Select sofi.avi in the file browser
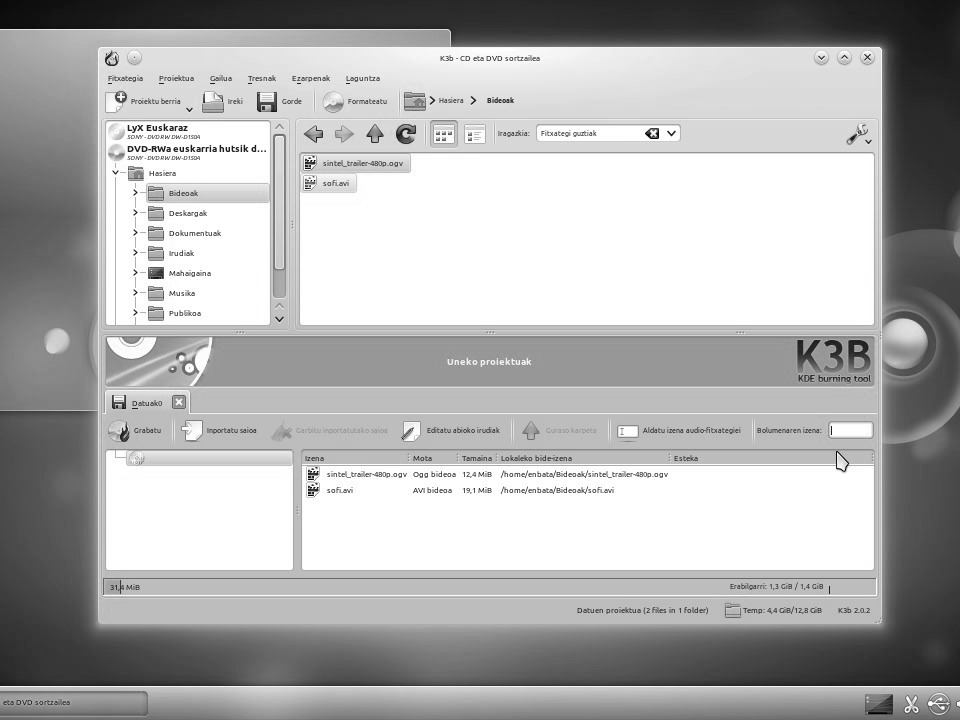This screenshot has width=960, height=720. [x=329, y=183]
